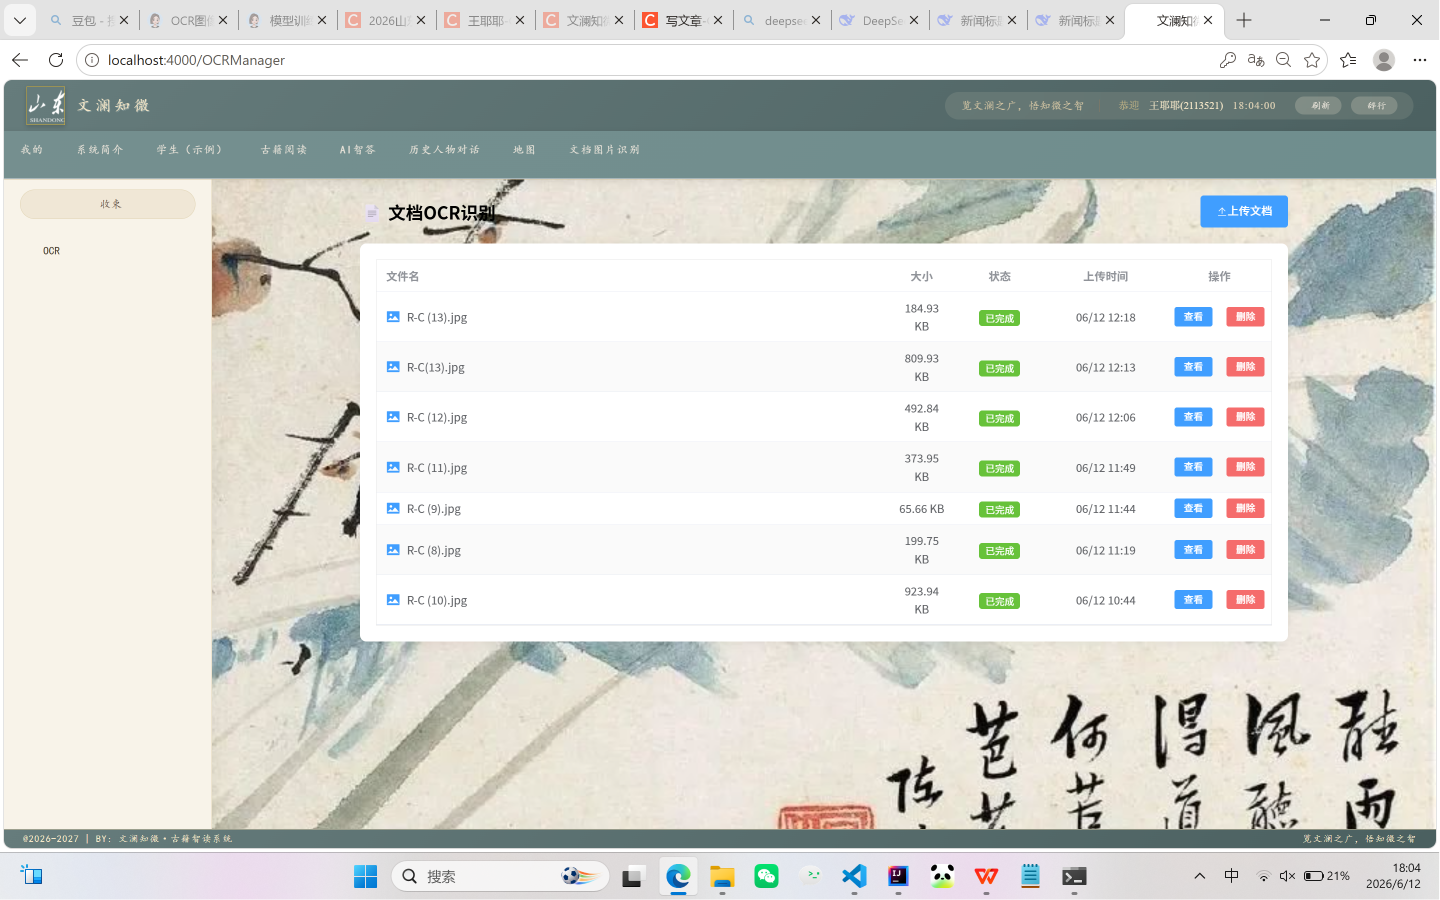Open the 学生（示例） menu item
1440x900 pixels.
190,150
